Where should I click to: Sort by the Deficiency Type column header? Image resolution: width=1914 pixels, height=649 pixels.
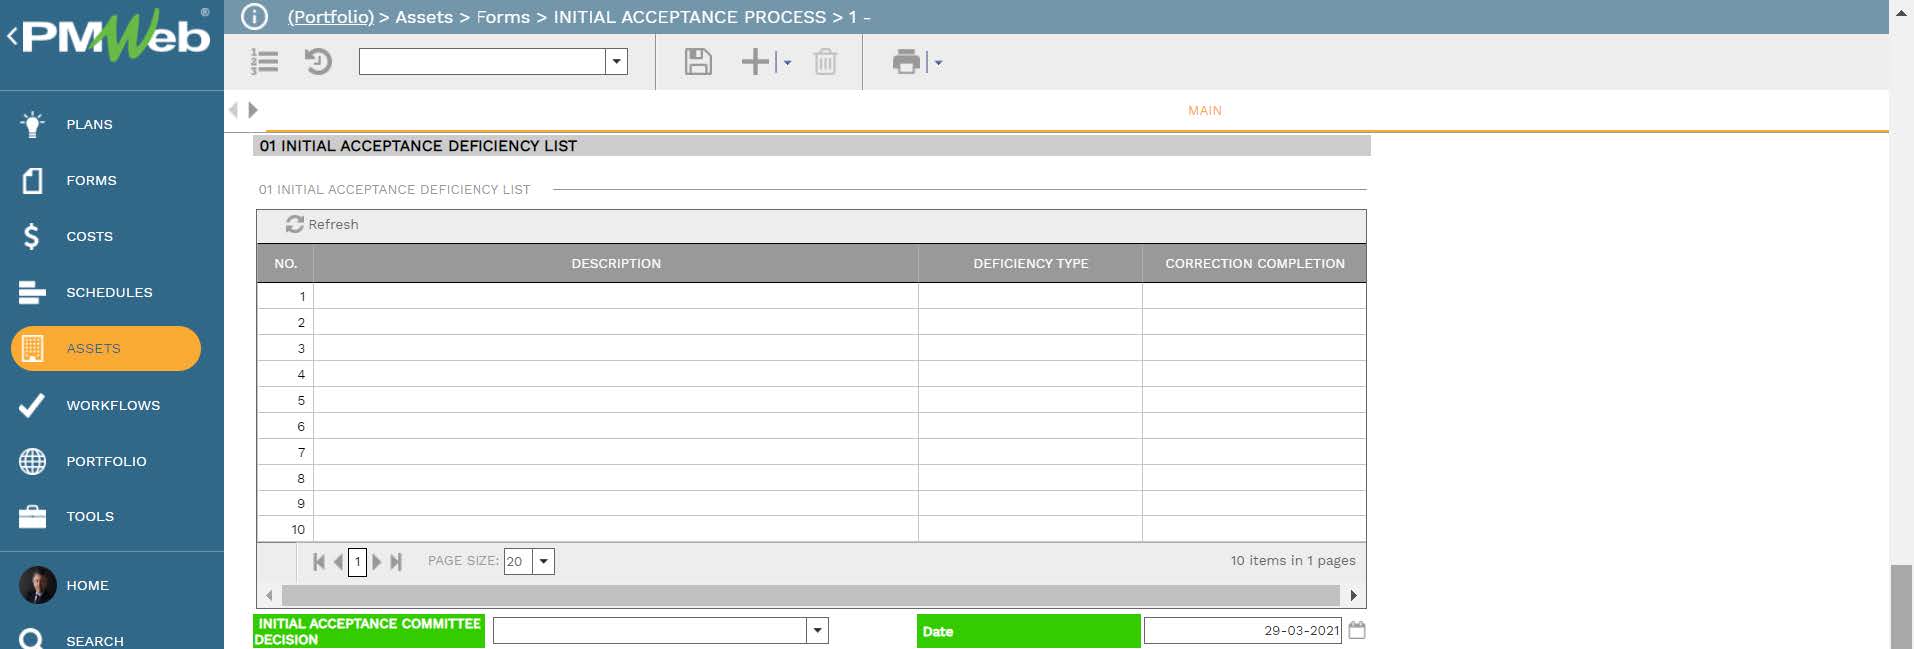[1031, 263]
